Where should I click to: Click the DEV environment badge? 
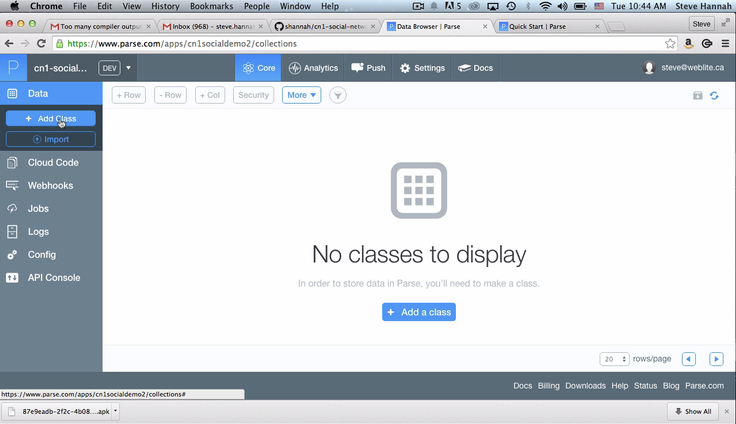(x=109, y=68)
